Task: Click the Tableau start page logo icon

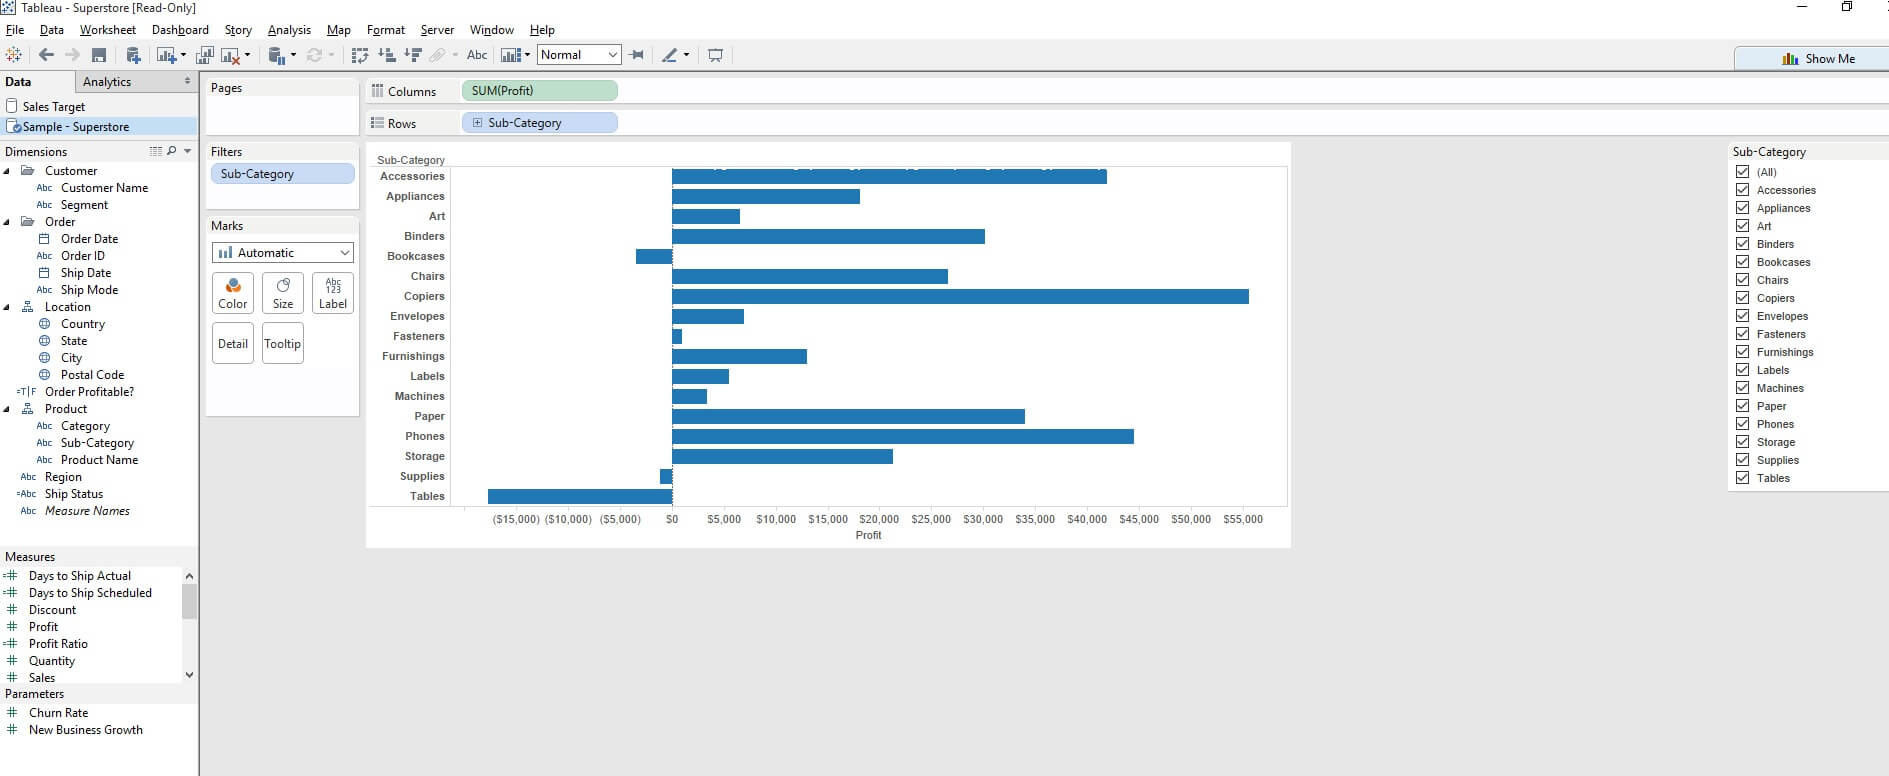Action: pyautogui.click(x=14, y=55)
